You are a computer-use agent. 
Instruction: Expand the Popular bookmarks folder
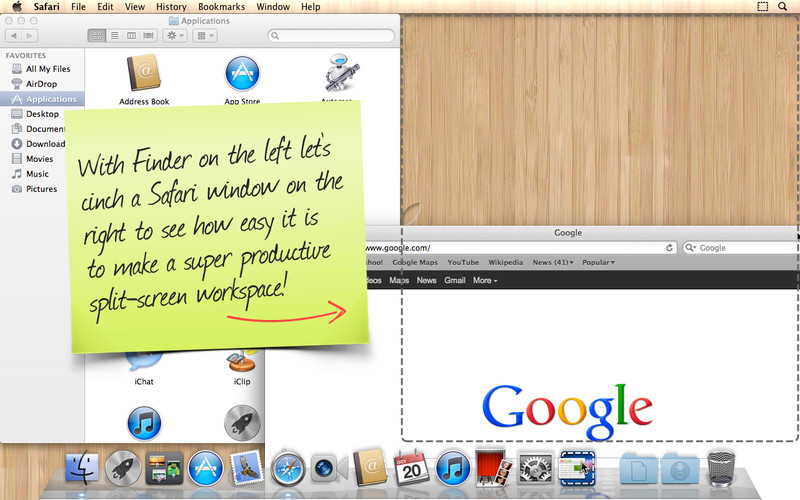pos(598,262)
